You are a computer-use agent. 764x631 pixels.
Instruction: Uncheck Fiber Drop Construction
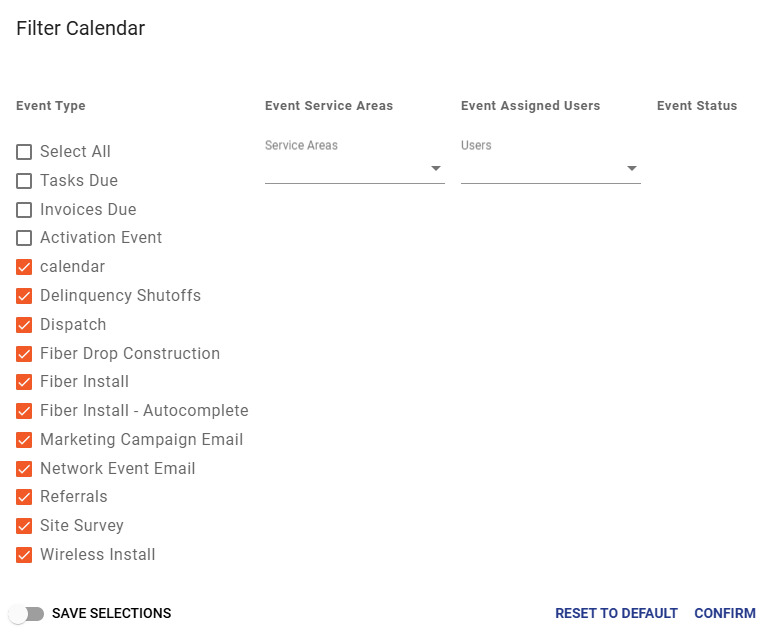pos(24,354)
